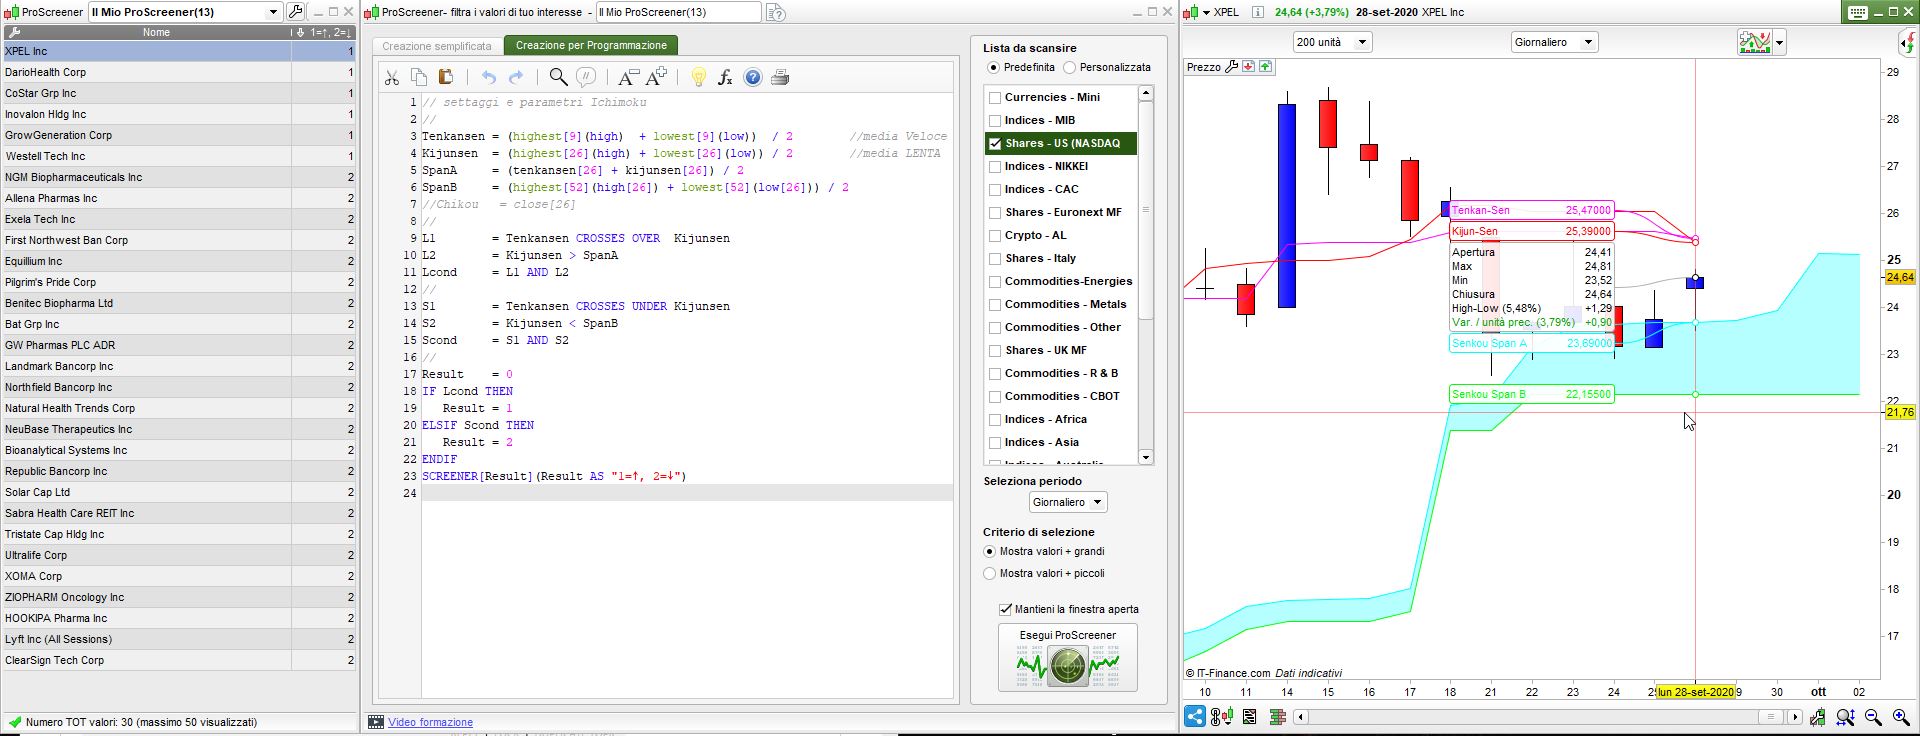The image size is (1920, 736).
Task: Click the cut scissors icon in editor toolbar
Action: tap(391, 78)
